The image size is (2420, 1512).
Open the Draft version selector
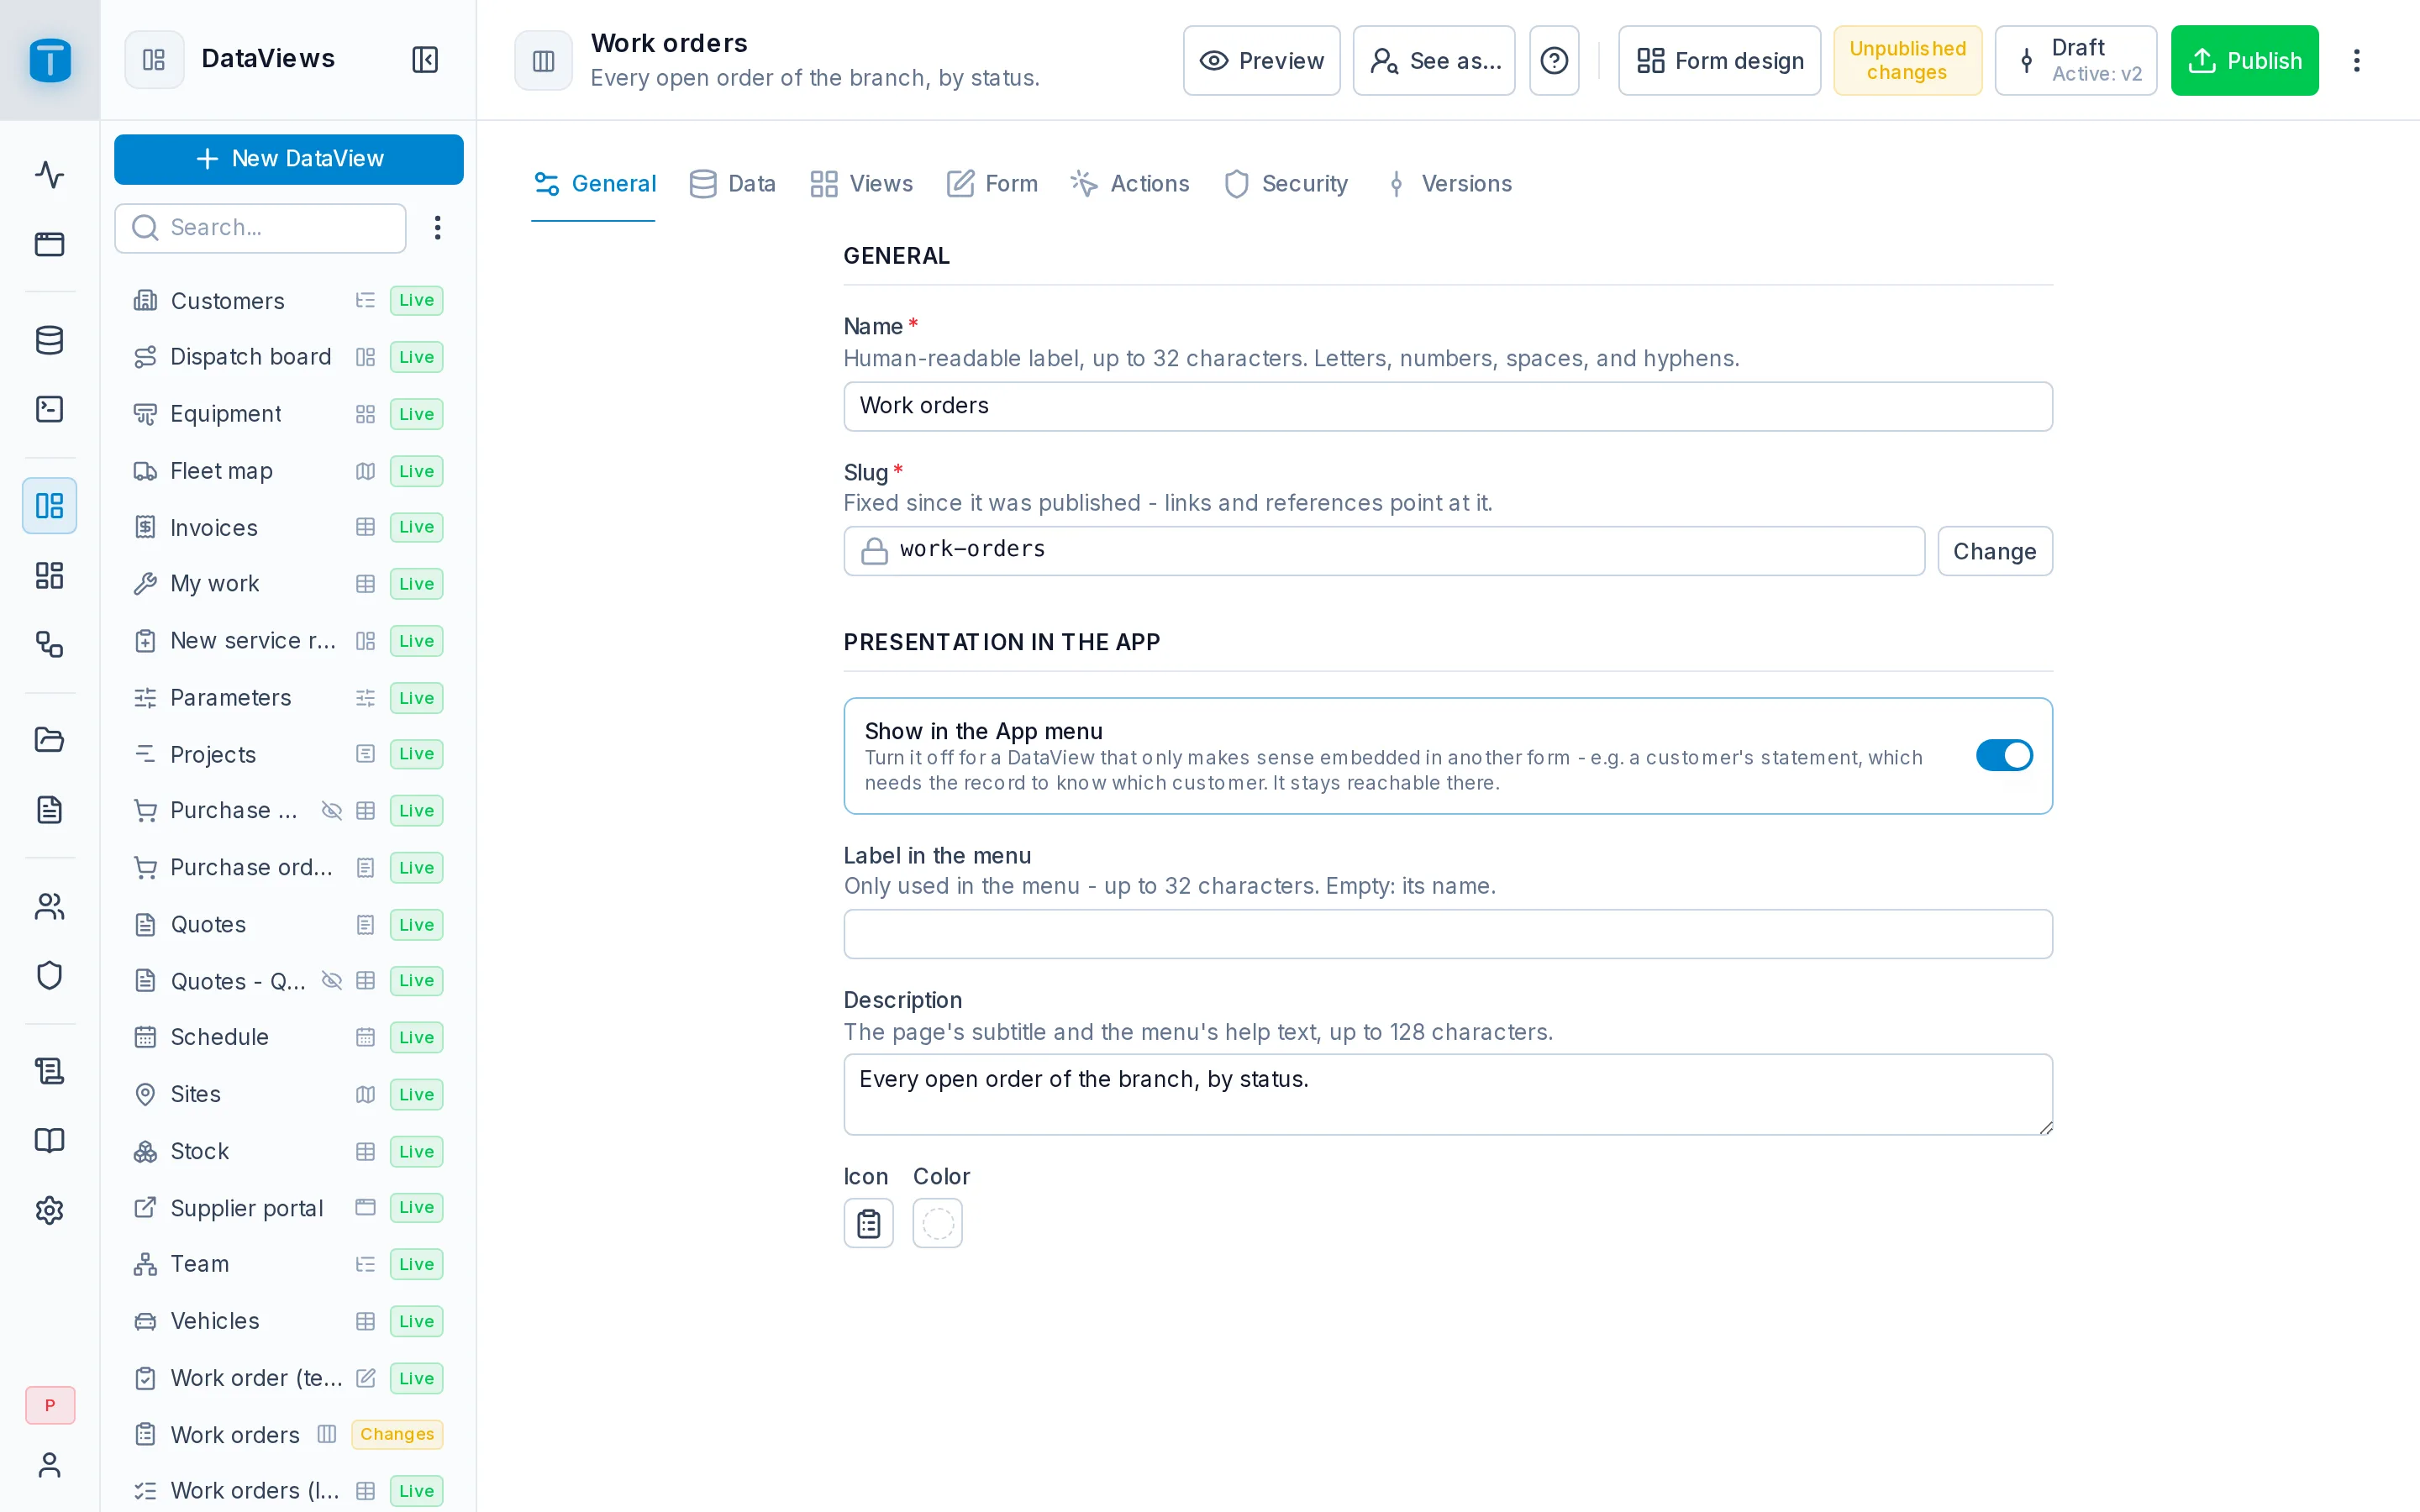(2075, 61)
